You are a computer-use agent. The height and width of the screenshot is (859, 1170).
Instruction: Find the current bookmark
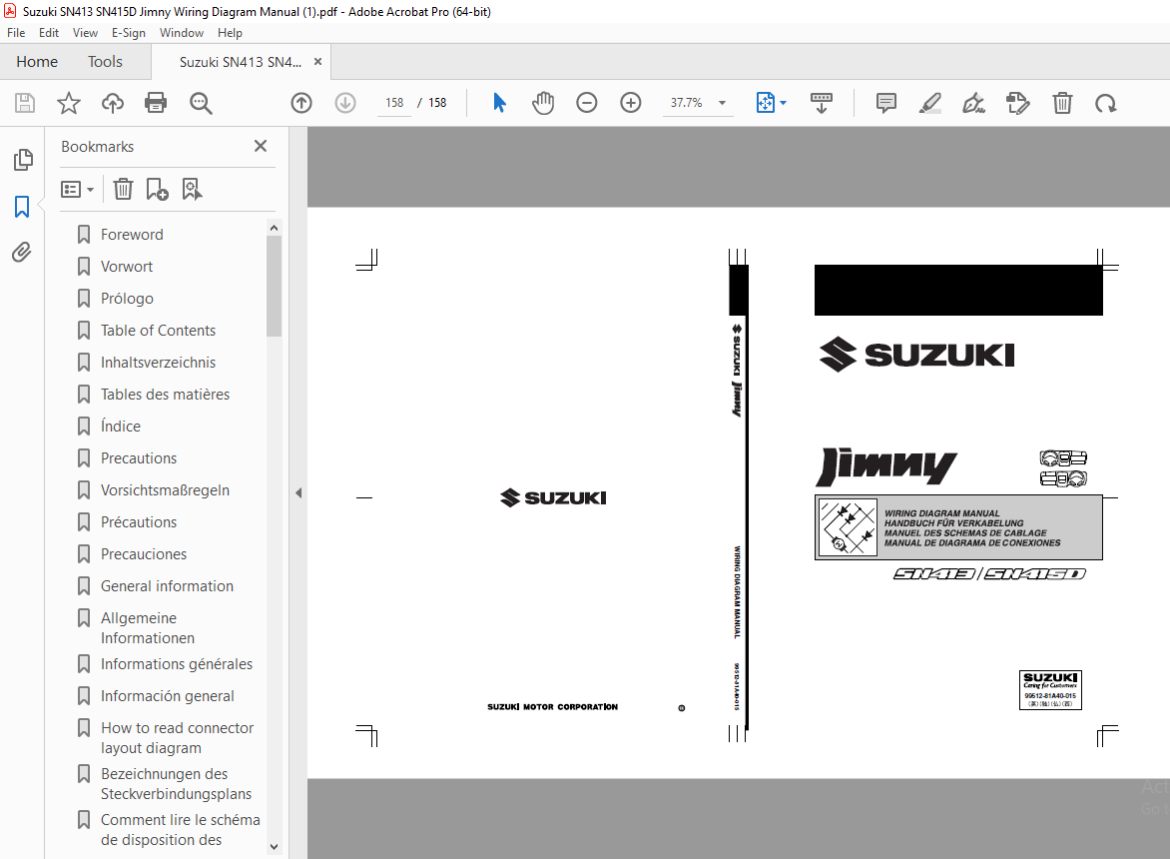click(192, 190)
